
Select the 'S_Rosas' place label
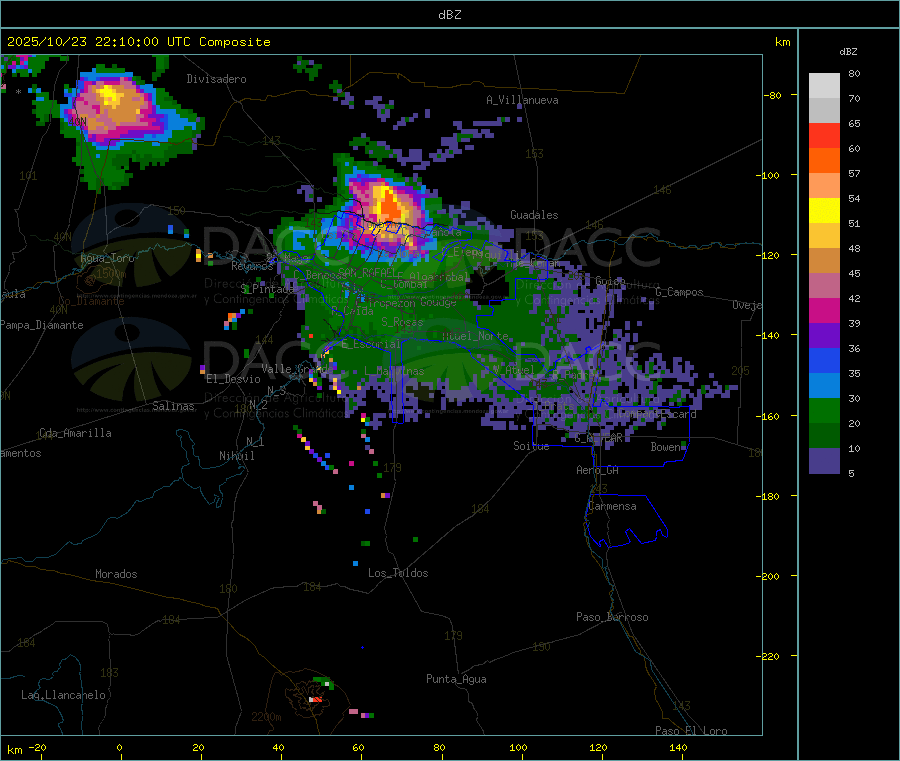coord(402,322)
